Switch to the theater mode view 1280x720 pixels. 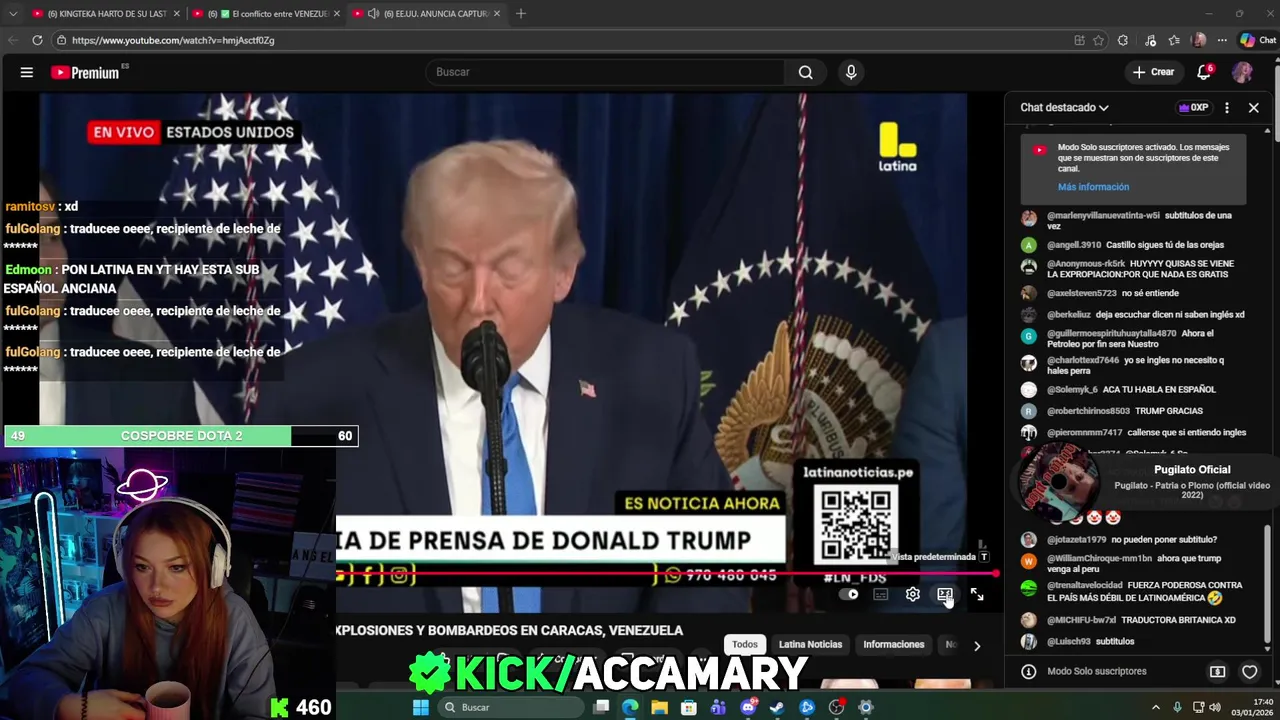[x=945, y=594]
